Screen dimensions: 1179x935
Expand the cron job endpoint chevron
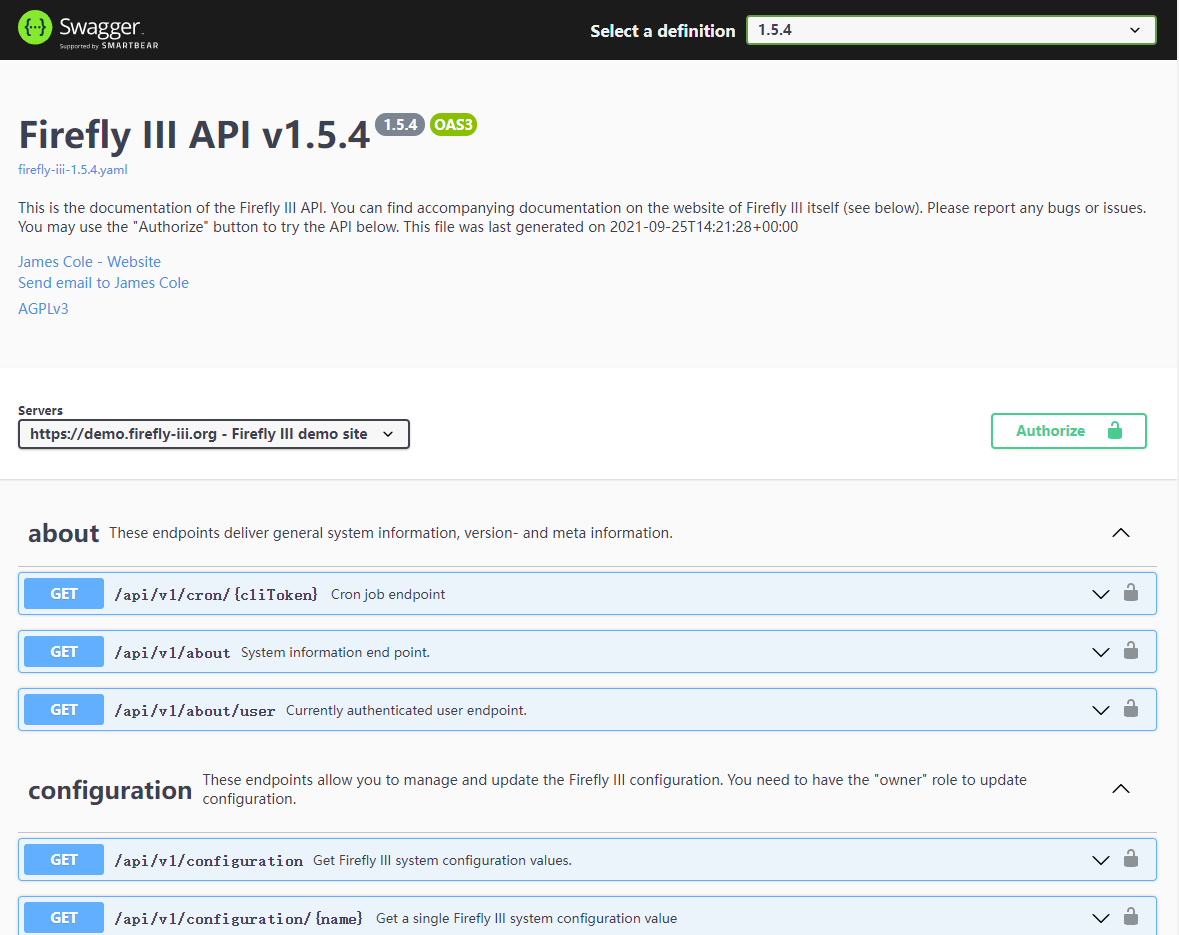point(1100,594)
